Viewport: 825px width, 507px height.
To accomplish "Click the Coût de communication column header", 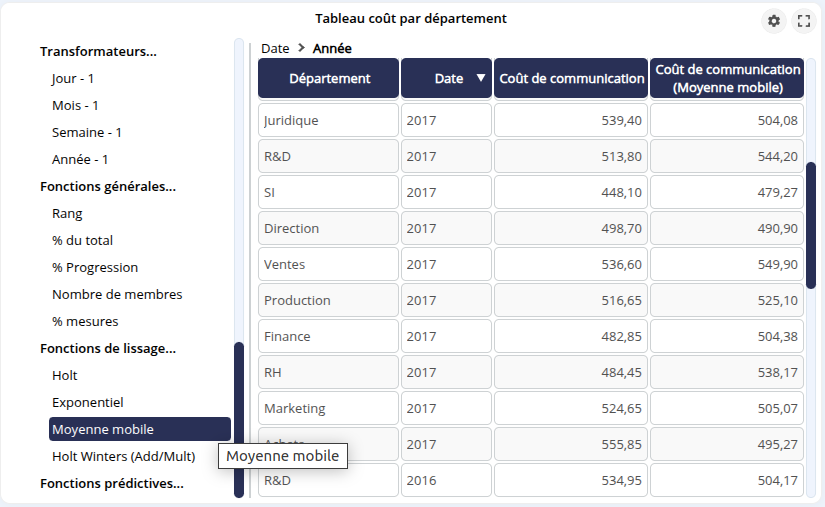I will [571, 78].
